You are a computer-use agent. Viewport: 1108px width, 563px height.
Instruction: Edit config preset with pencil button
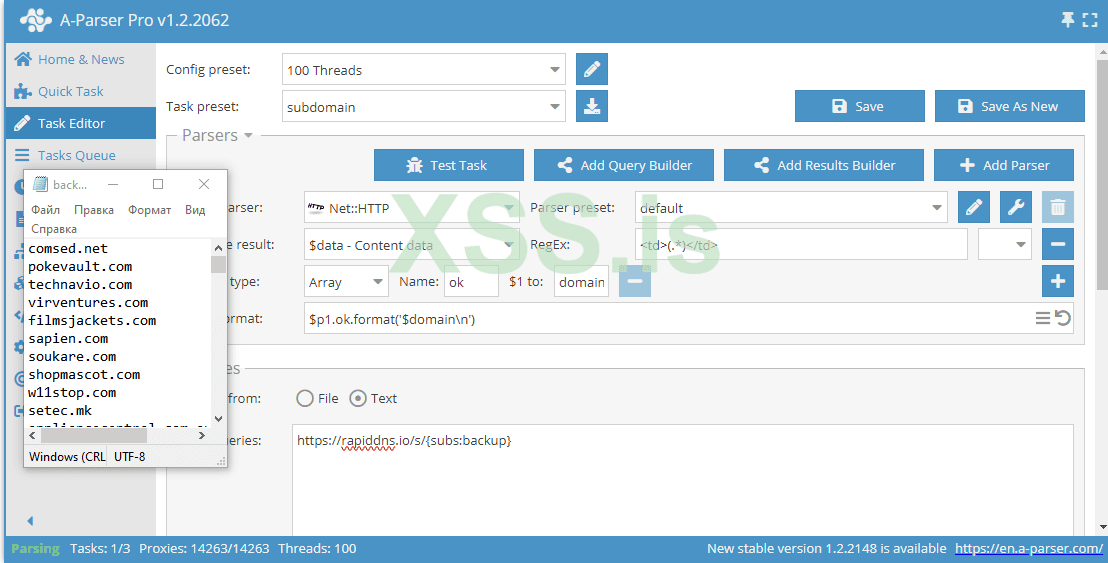(x=591, y=69)
